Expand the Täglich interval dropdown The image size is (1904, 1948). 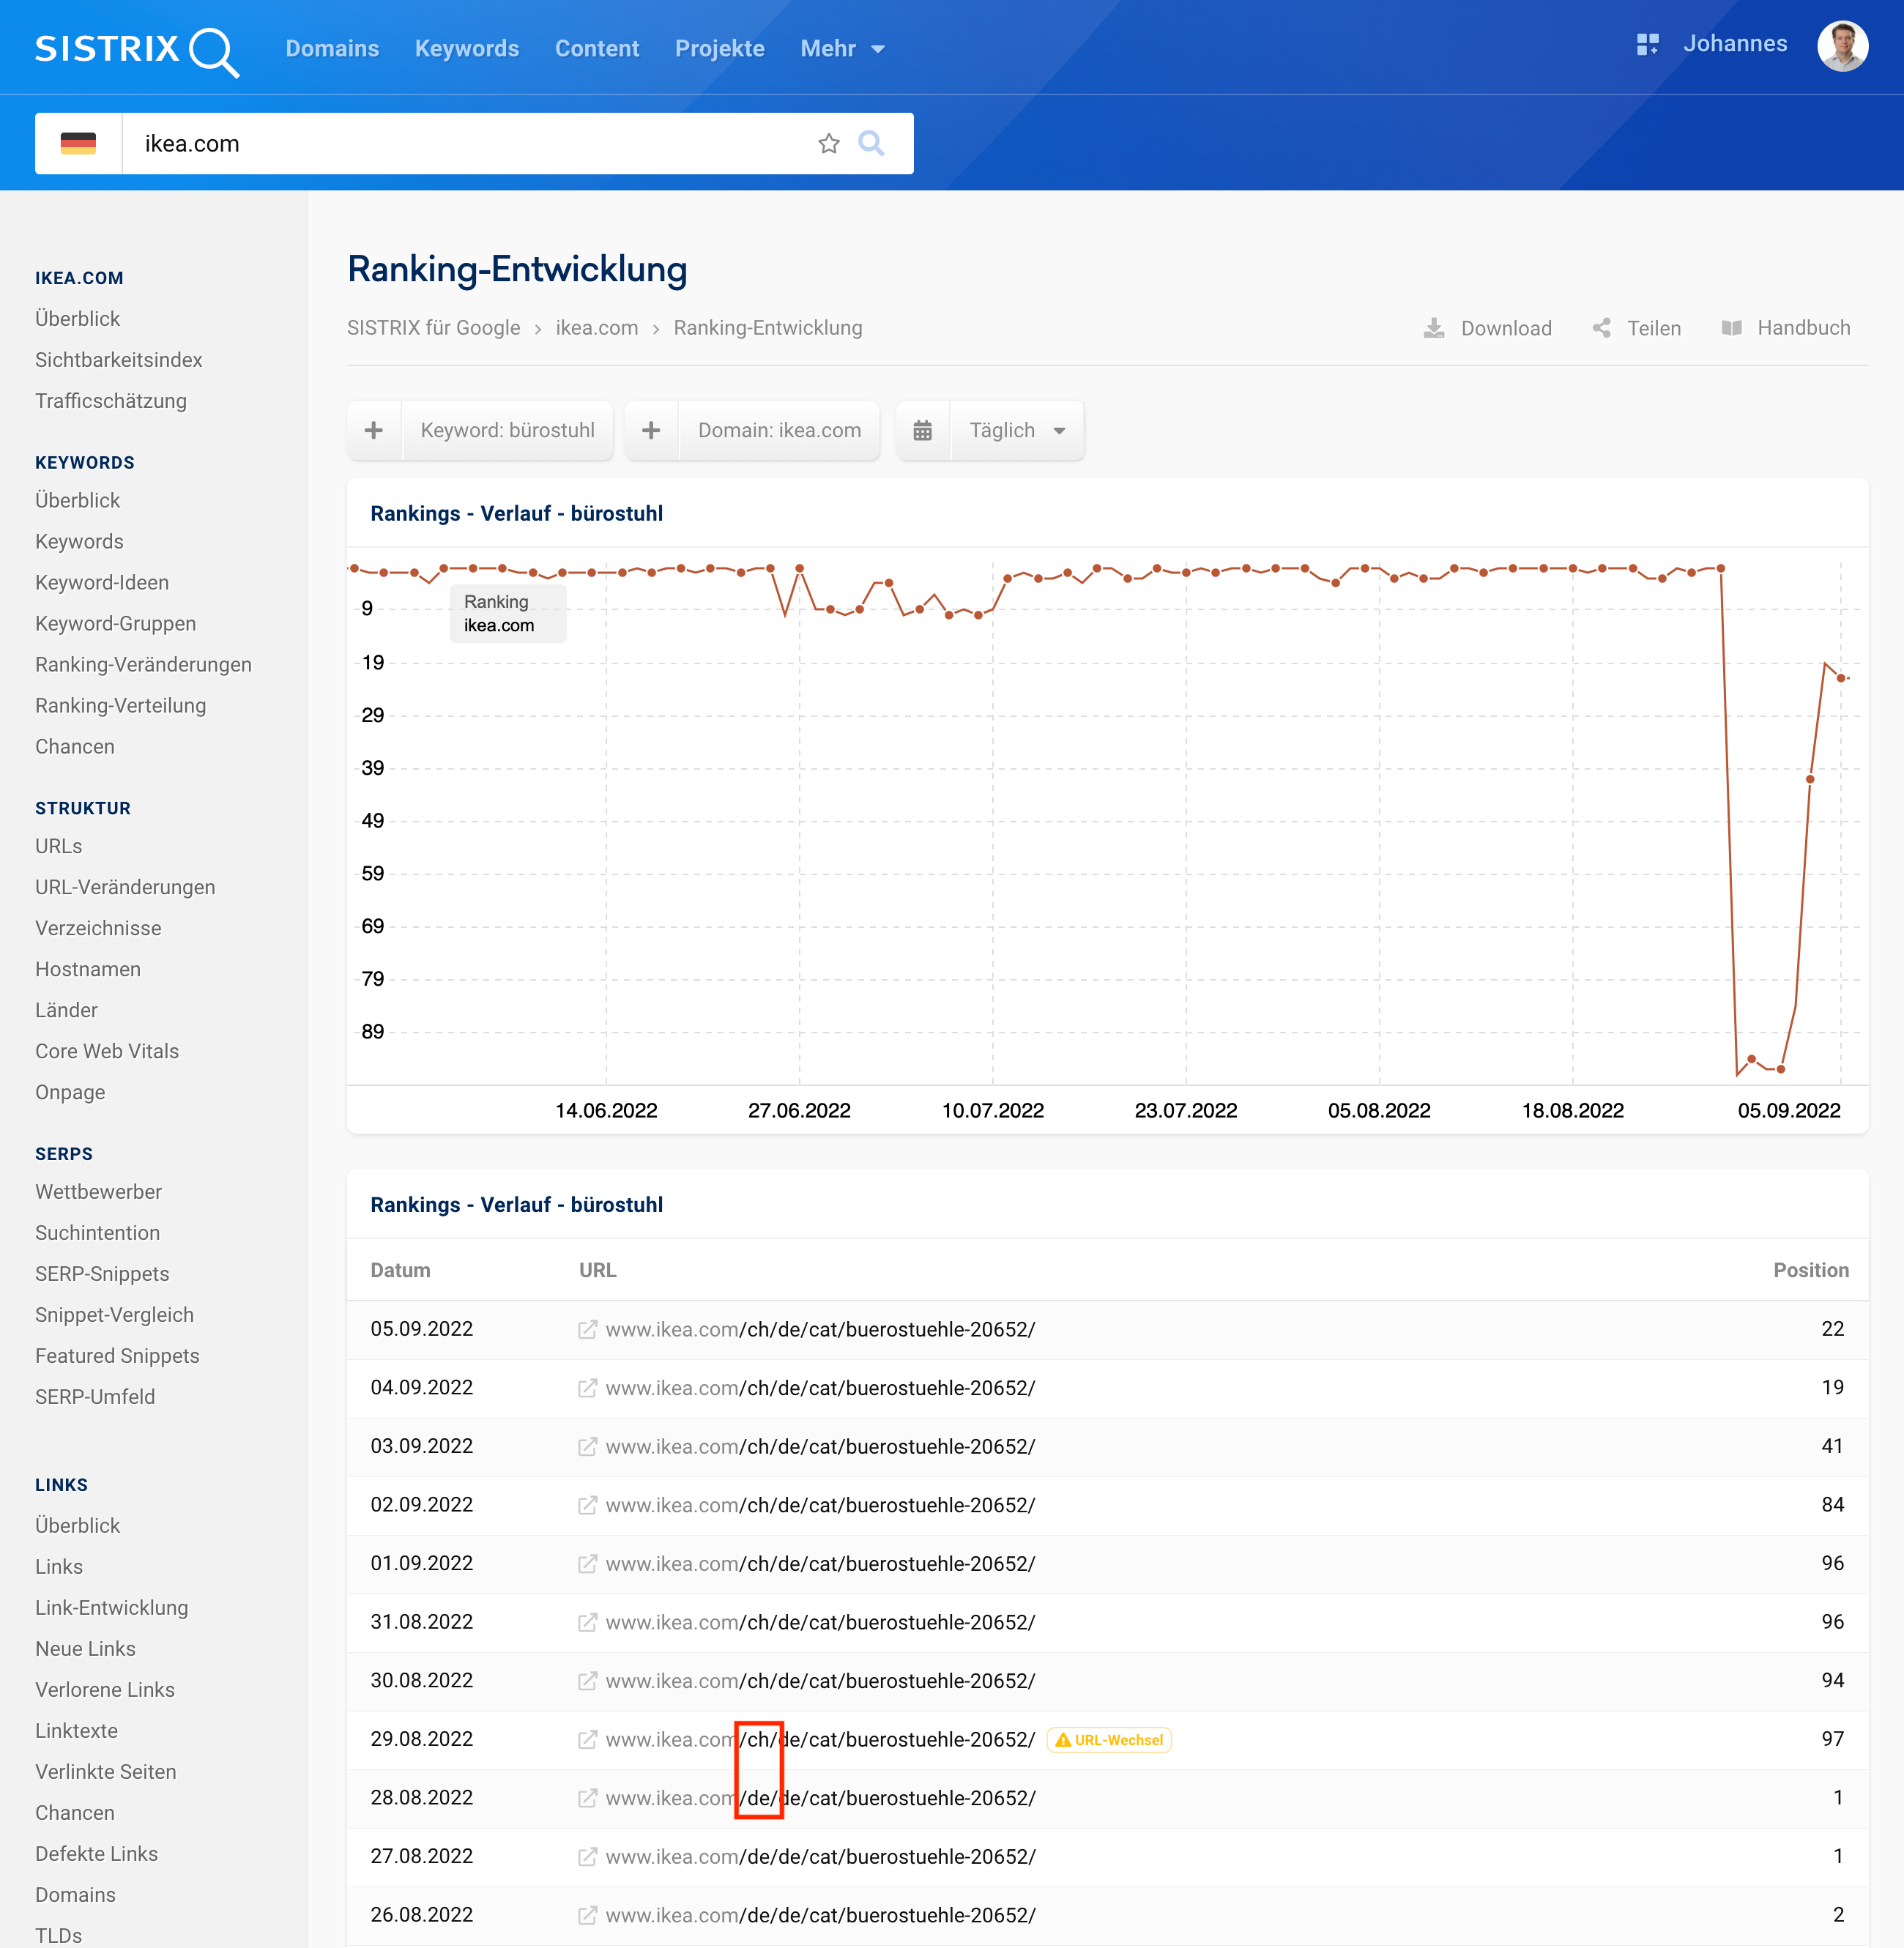click(1017, 431)
